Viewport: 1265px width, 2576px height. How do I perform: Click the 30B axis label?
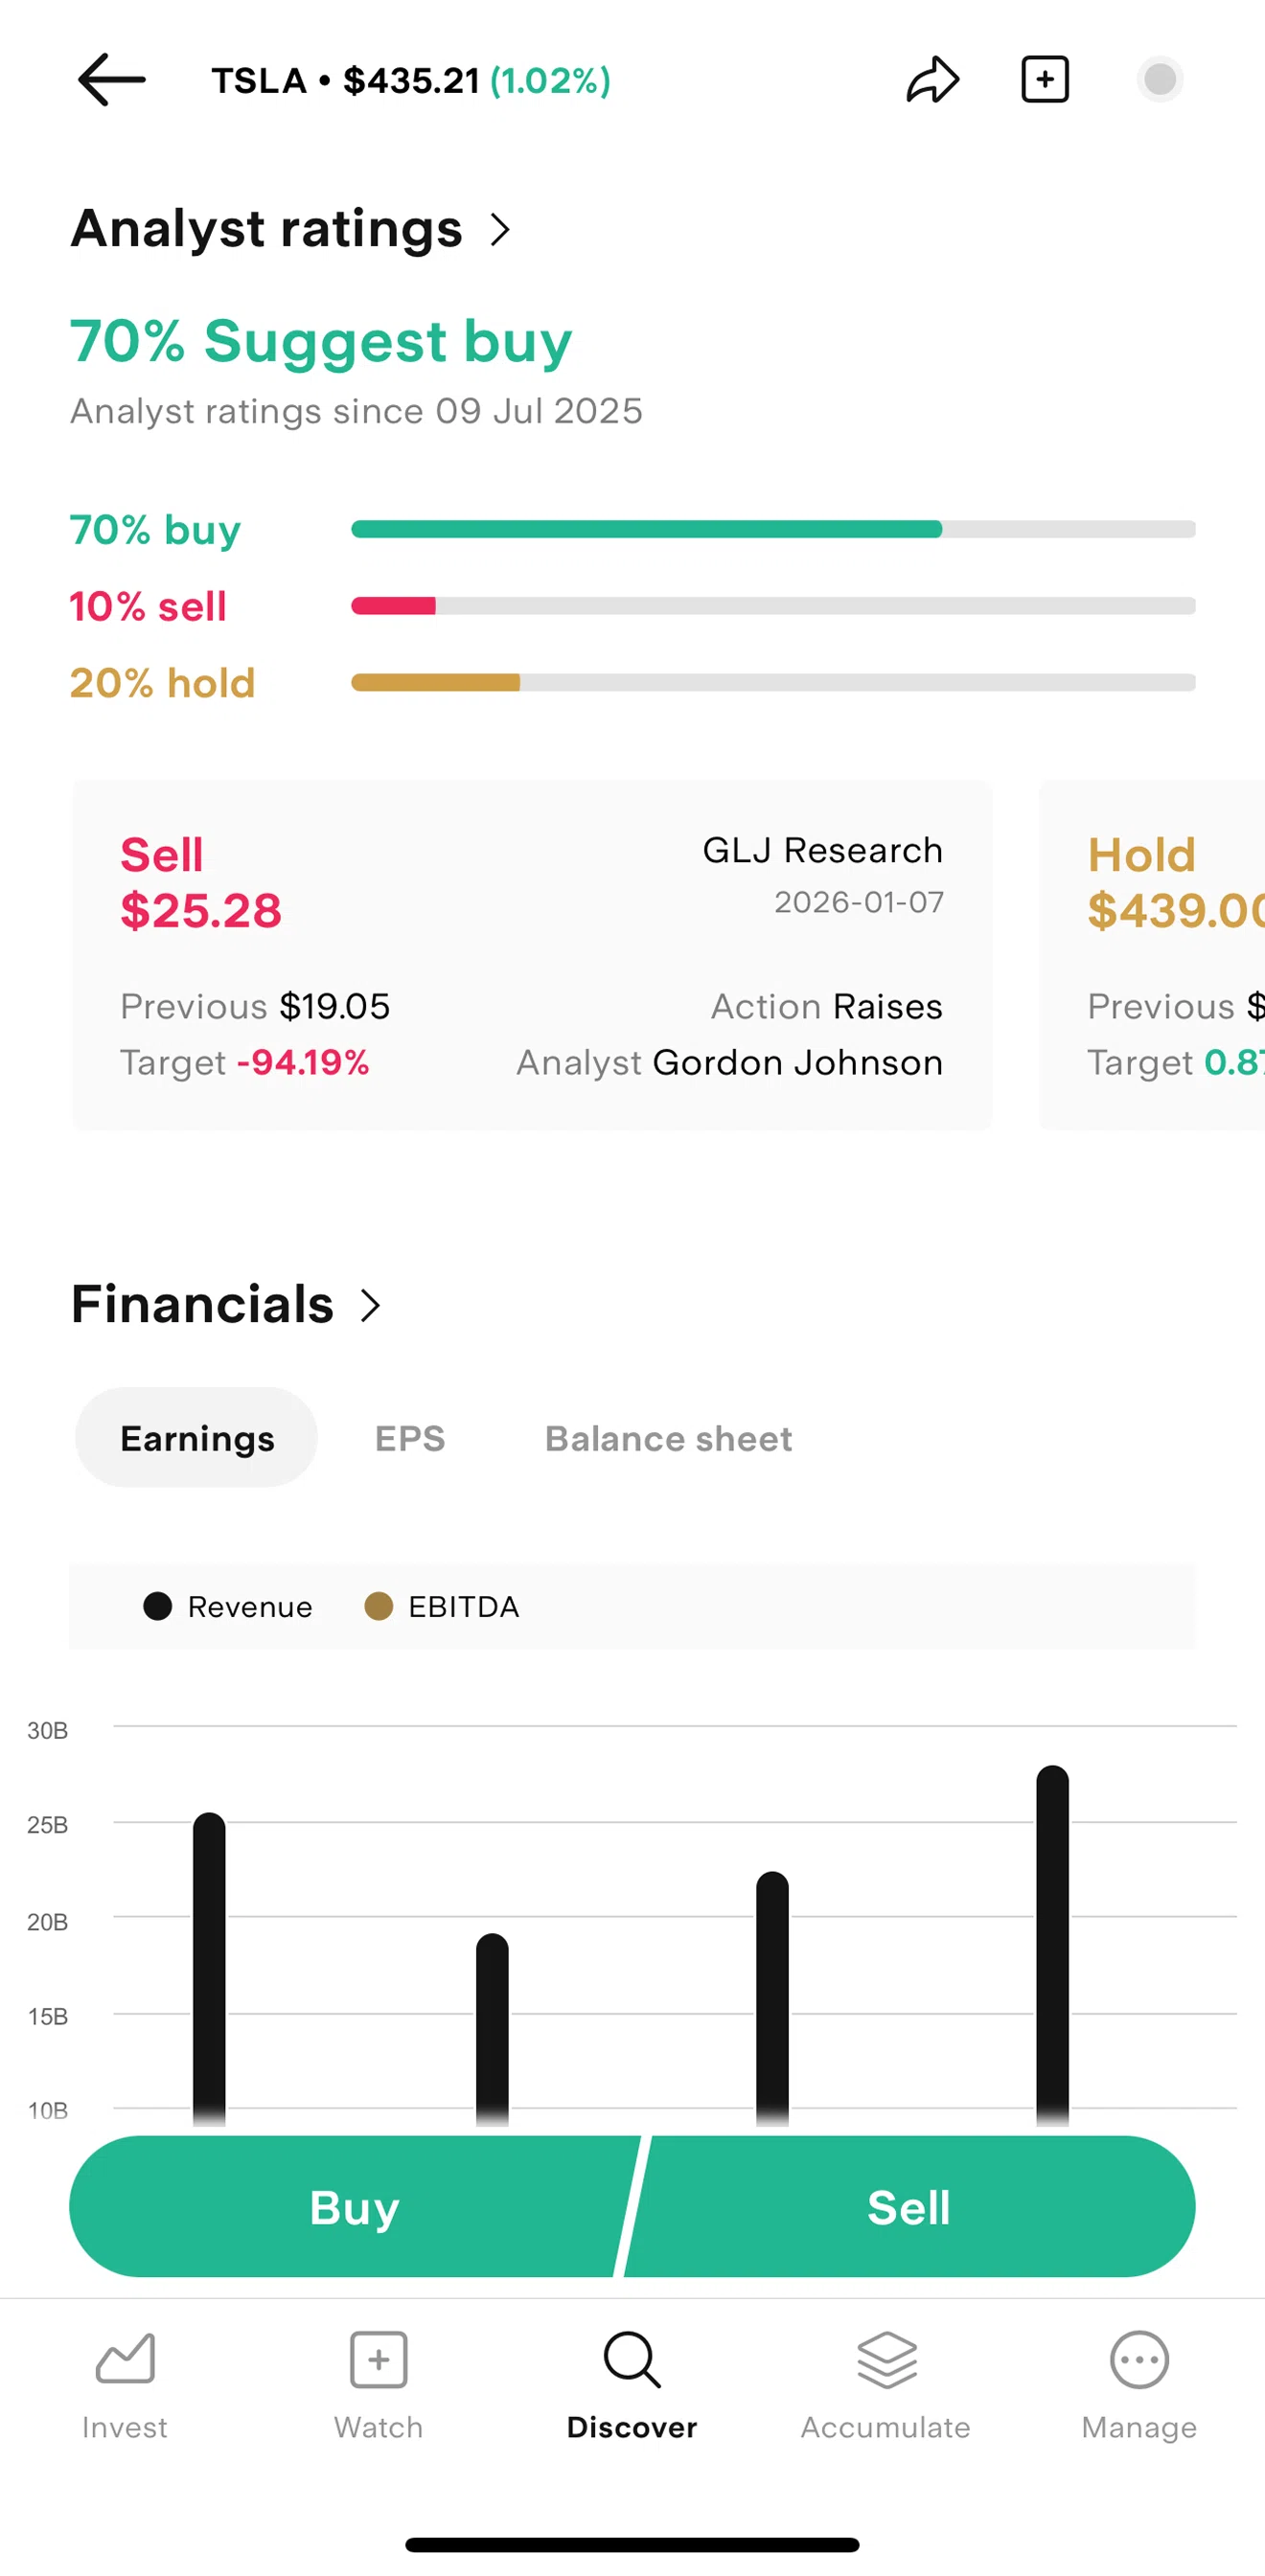point(48,1730)
